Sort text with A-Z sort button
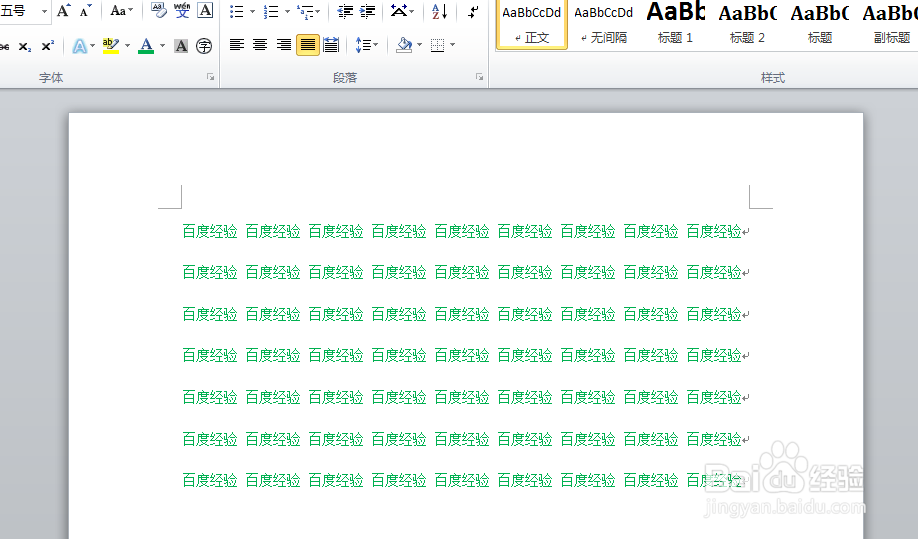This screenshot has width=918, height=539. point(440,11)
